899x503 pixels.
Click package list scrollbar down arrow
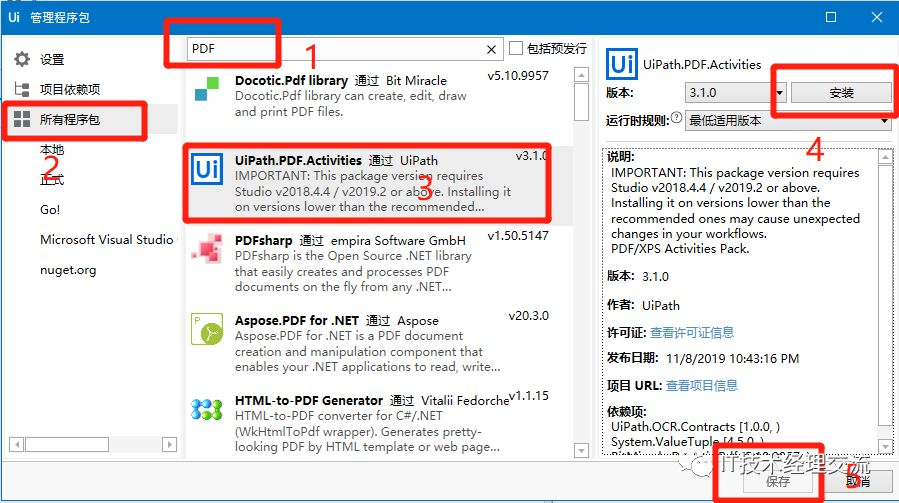(x=581, y=451)
